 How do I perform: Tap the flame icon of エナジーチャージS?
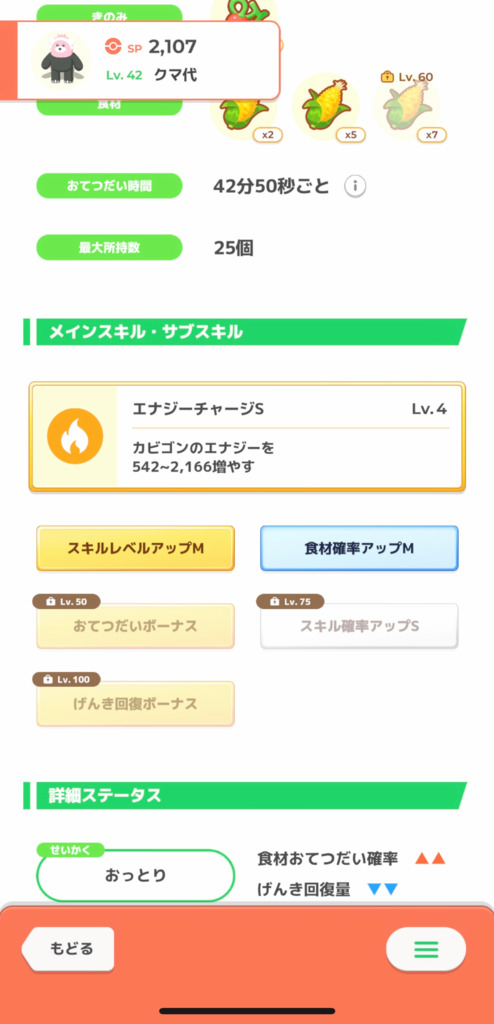75,436
